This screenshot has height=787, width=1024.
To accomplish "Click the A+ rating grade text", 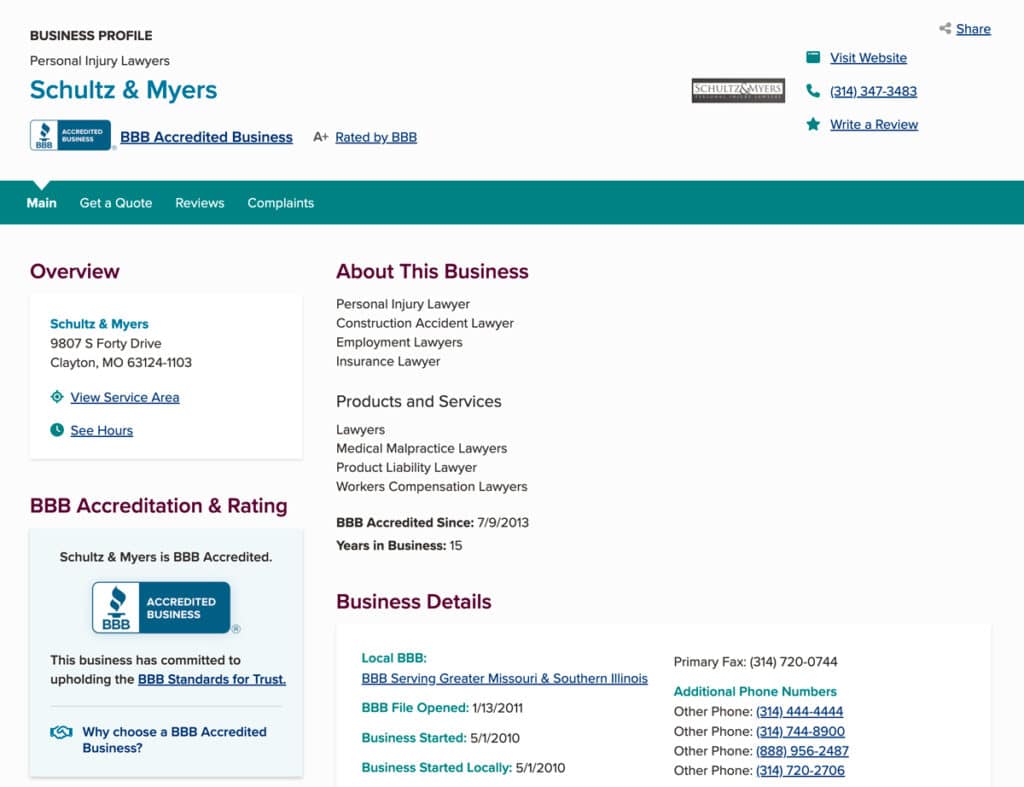I will [x=320, y=137].
